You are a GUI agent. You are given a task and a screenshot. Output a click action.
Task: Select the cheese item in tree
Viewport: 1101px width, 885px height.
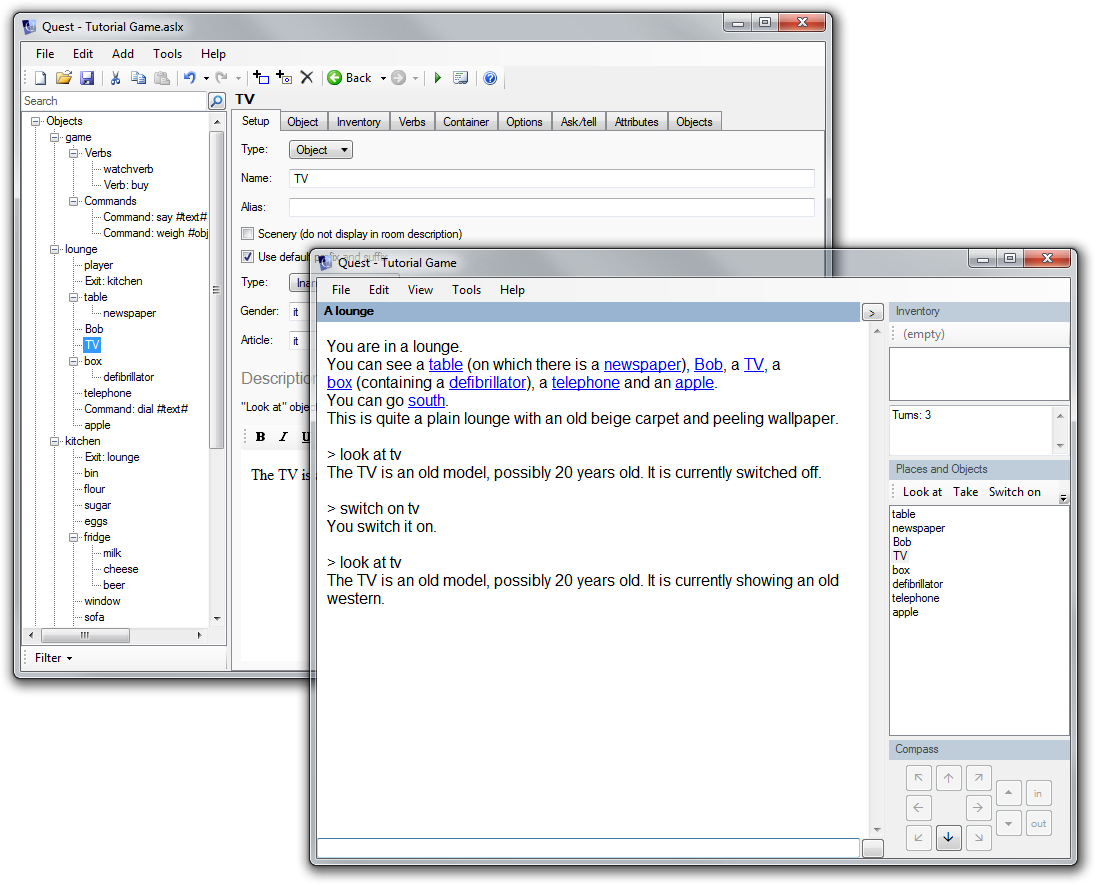[121, 569]
